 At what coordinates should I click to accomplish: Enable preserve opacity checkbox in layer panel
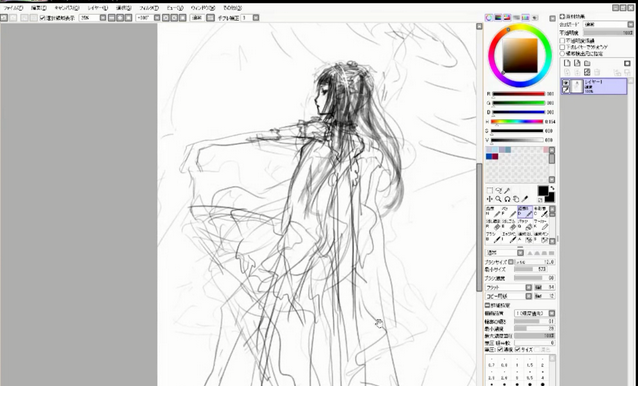(564, 39)
